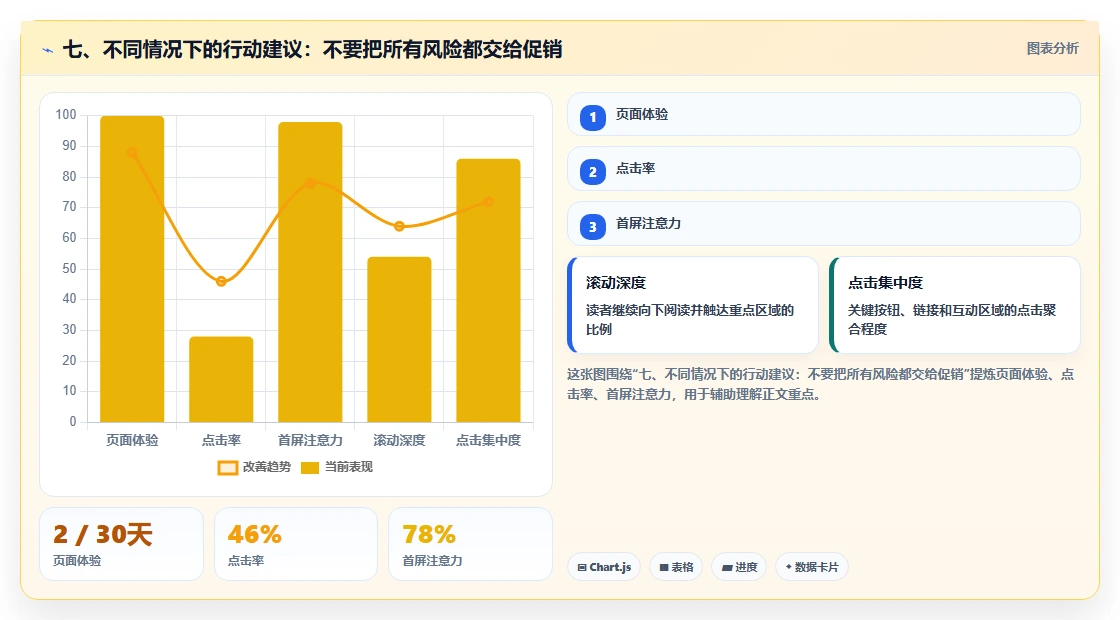
Task: Click the 点击集中度 bar in chart
Action: (x=489, y=291)
